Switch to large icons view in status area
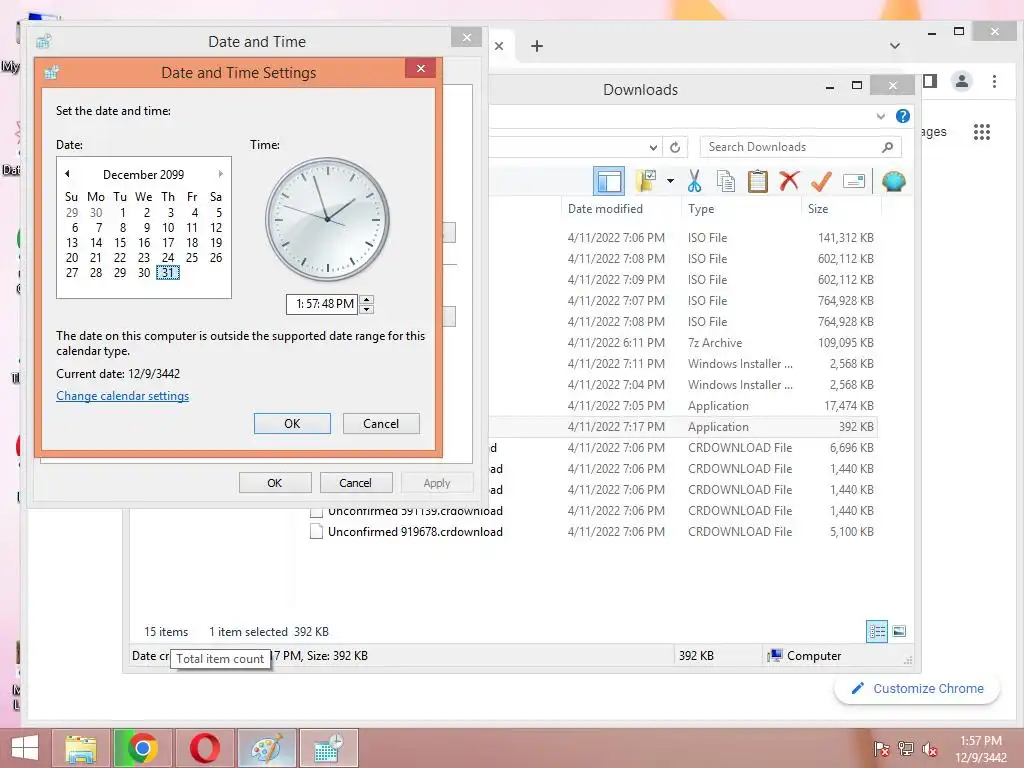Viewport: 1024px width, 768px height. [x=899, y=632]
